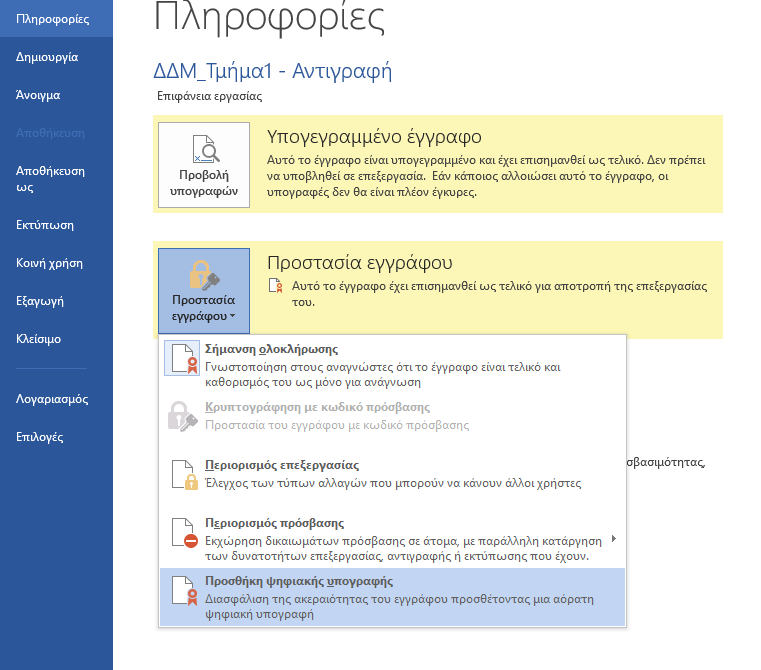Click the magnifier icon on Προβολή υπογραφών
This screenshot has height=670, width=761.
pyautogui.click(x=206, y=149)
